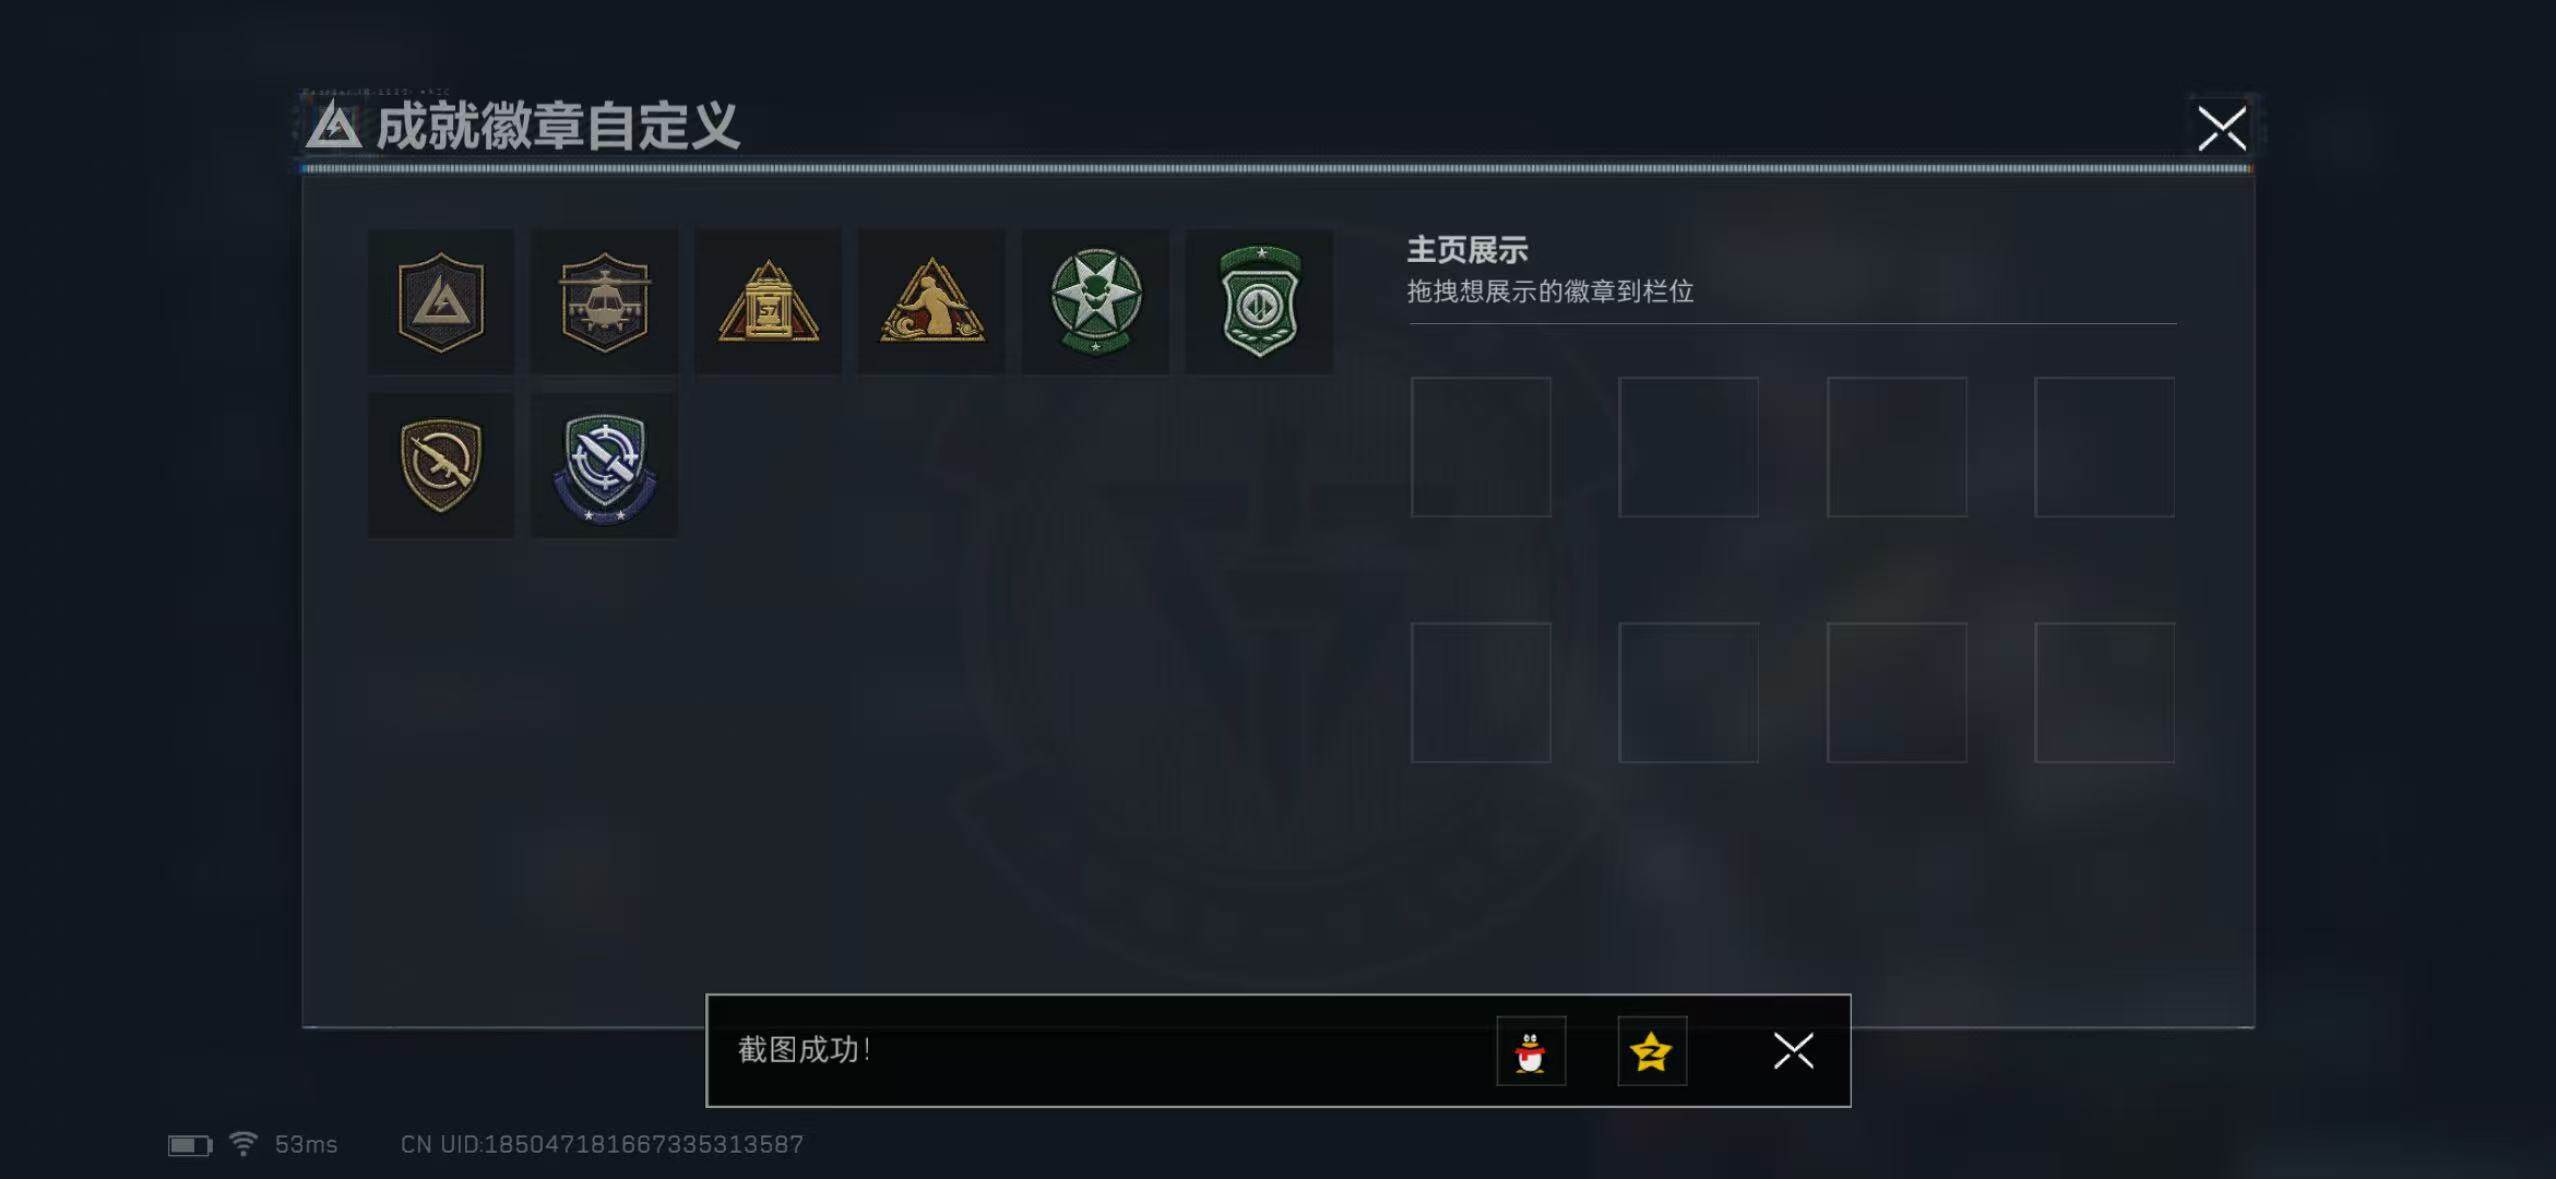Click first empty display slot, bottom row
The height and width of the screenshot is (1179, 2556).
(1481, 693)
